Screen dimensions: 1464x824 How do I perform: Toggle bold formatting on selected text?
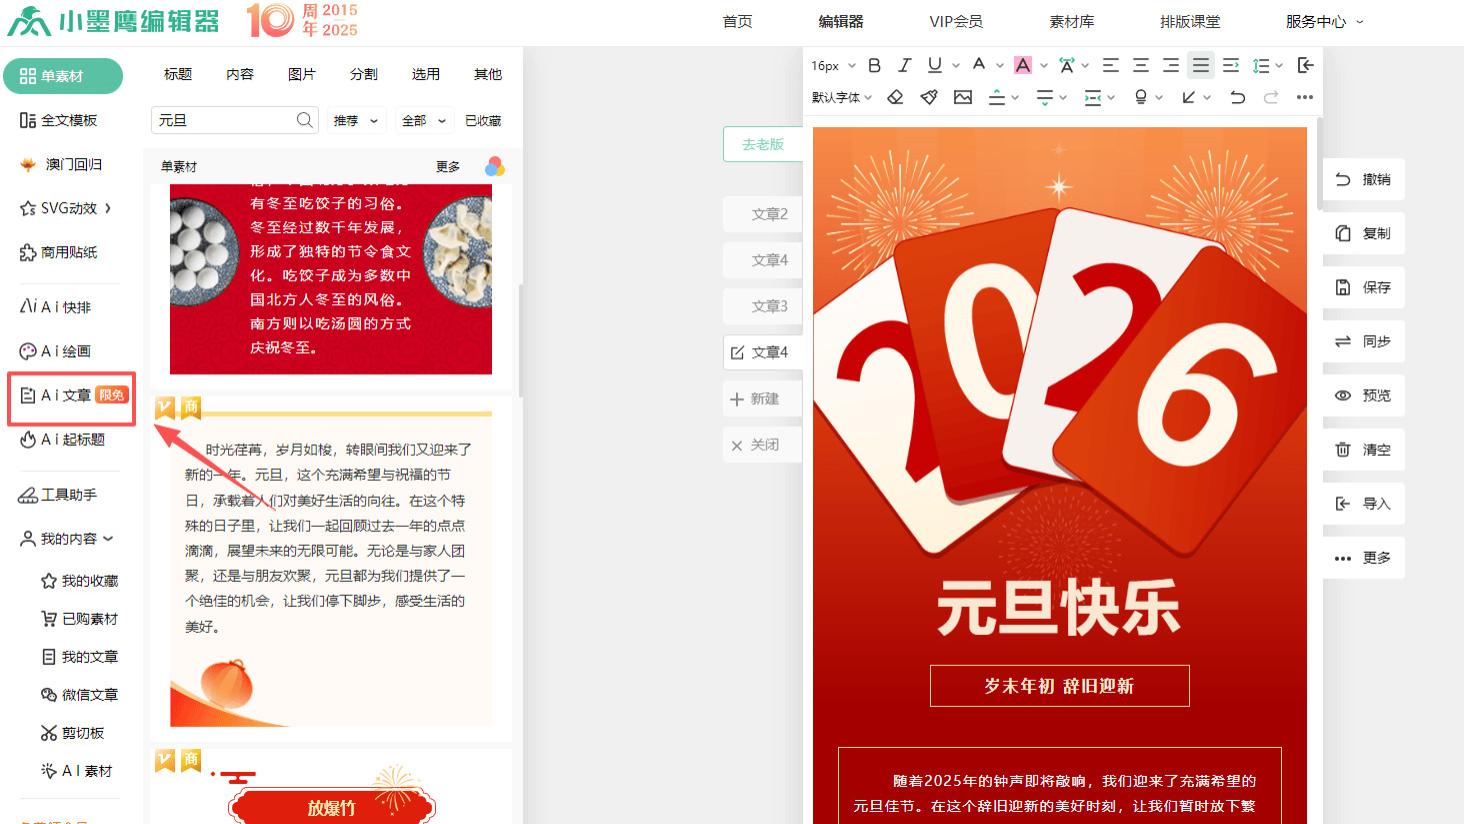(x=874, y=64)
